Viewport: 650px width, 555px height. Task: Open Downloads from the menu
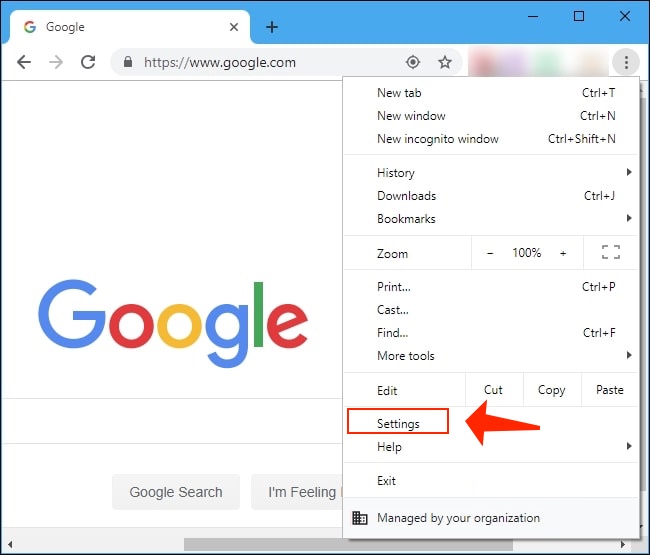point(491,196)
